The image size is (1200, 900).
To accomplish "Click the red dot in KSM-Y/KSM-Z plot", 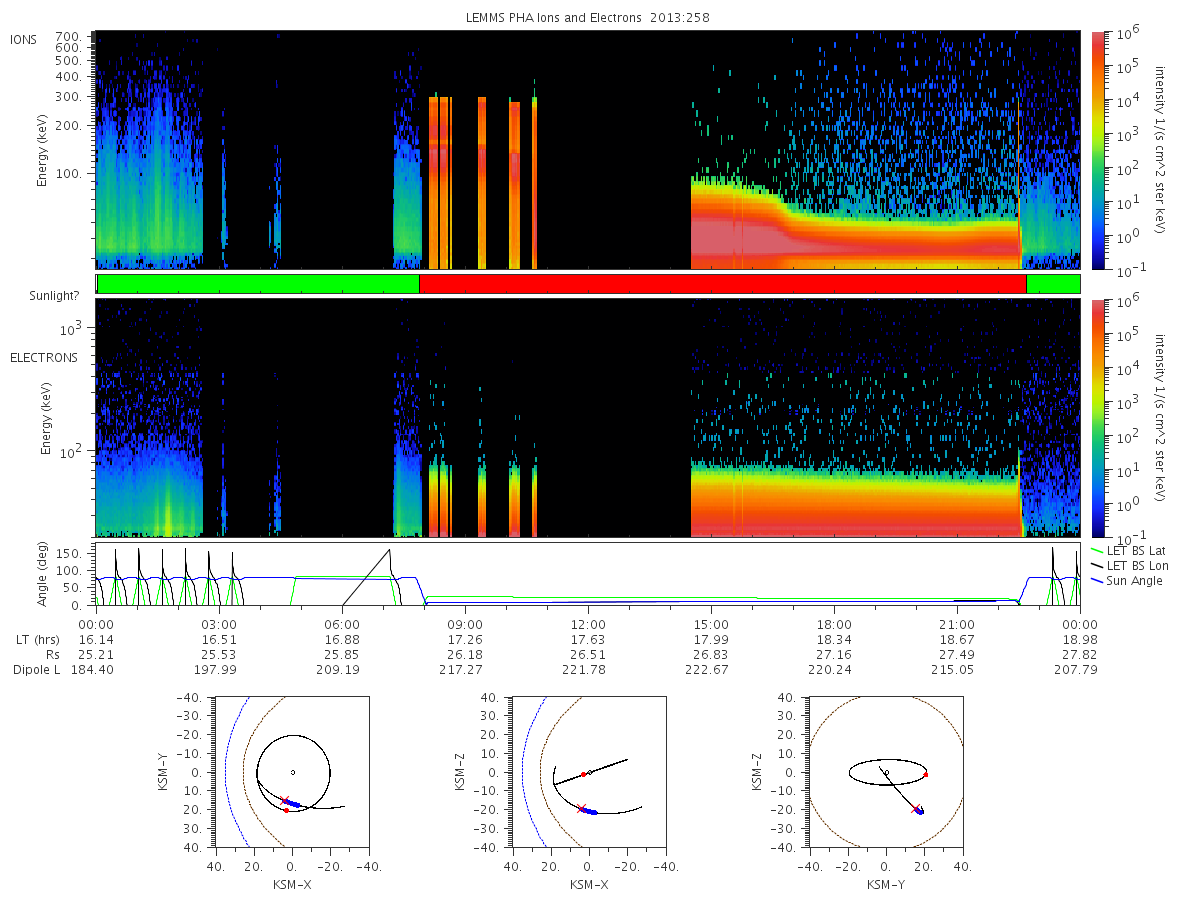I will tap(926, 775).
